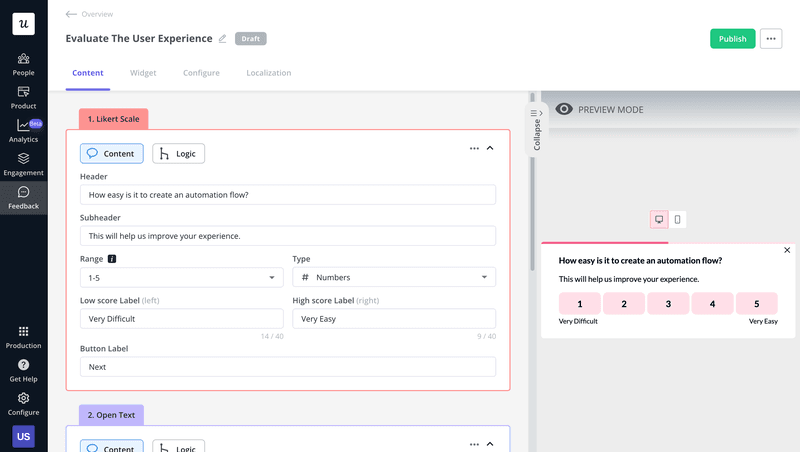Viewport: 800px width, 452px height.
Task: Click the Userpilot logo icon
Action: pyautogui.click(x=23, y=24)
